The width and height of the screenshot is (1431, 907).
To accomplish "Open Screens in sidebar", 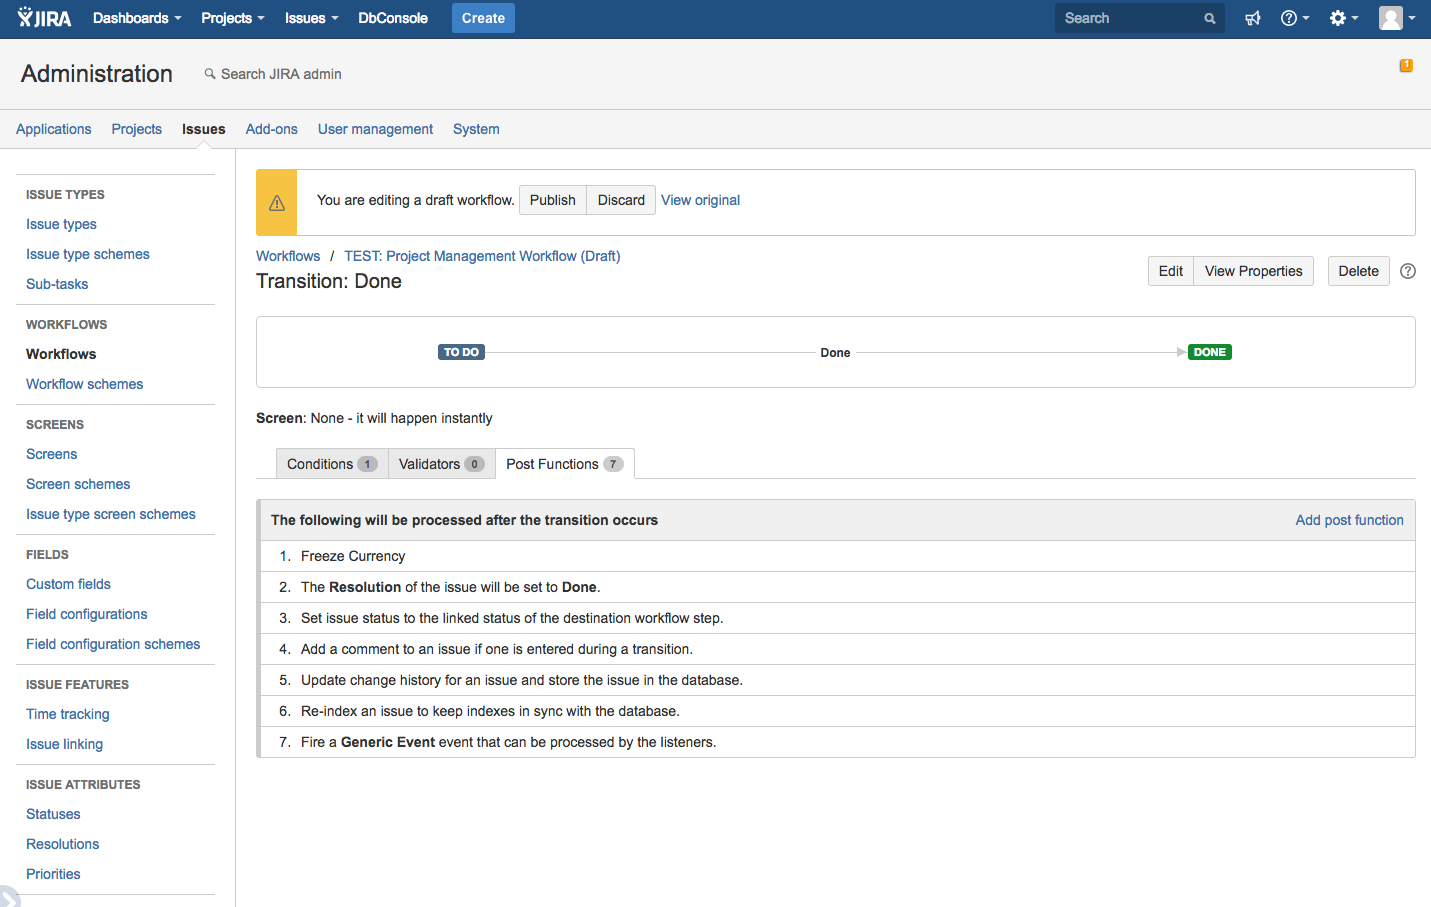I will [x=52, y=454].
